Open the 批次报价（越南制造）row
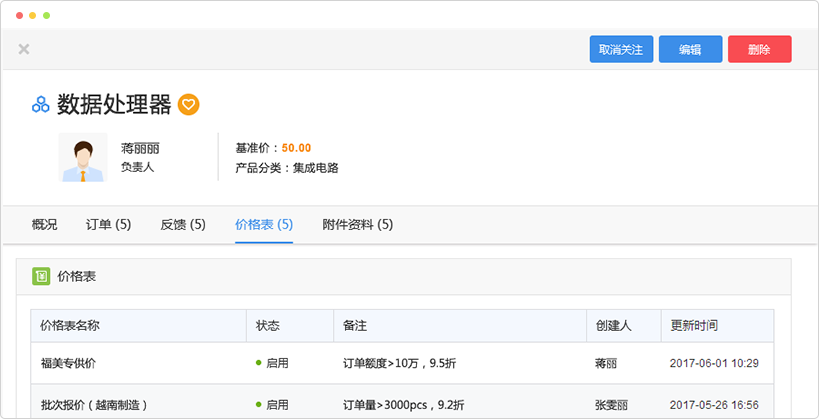This screenshot has width=819, height=419. tap(94, 404)
